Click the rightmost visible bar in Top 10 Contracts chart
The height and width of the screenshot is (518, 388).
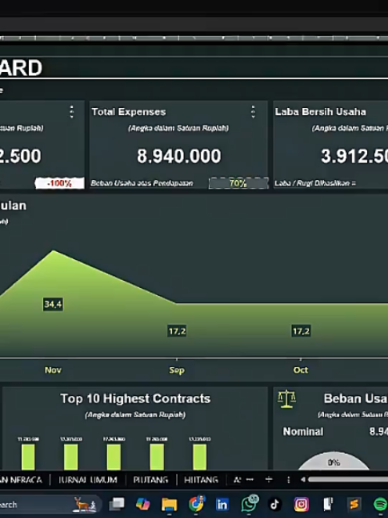(x=200, y=457)
